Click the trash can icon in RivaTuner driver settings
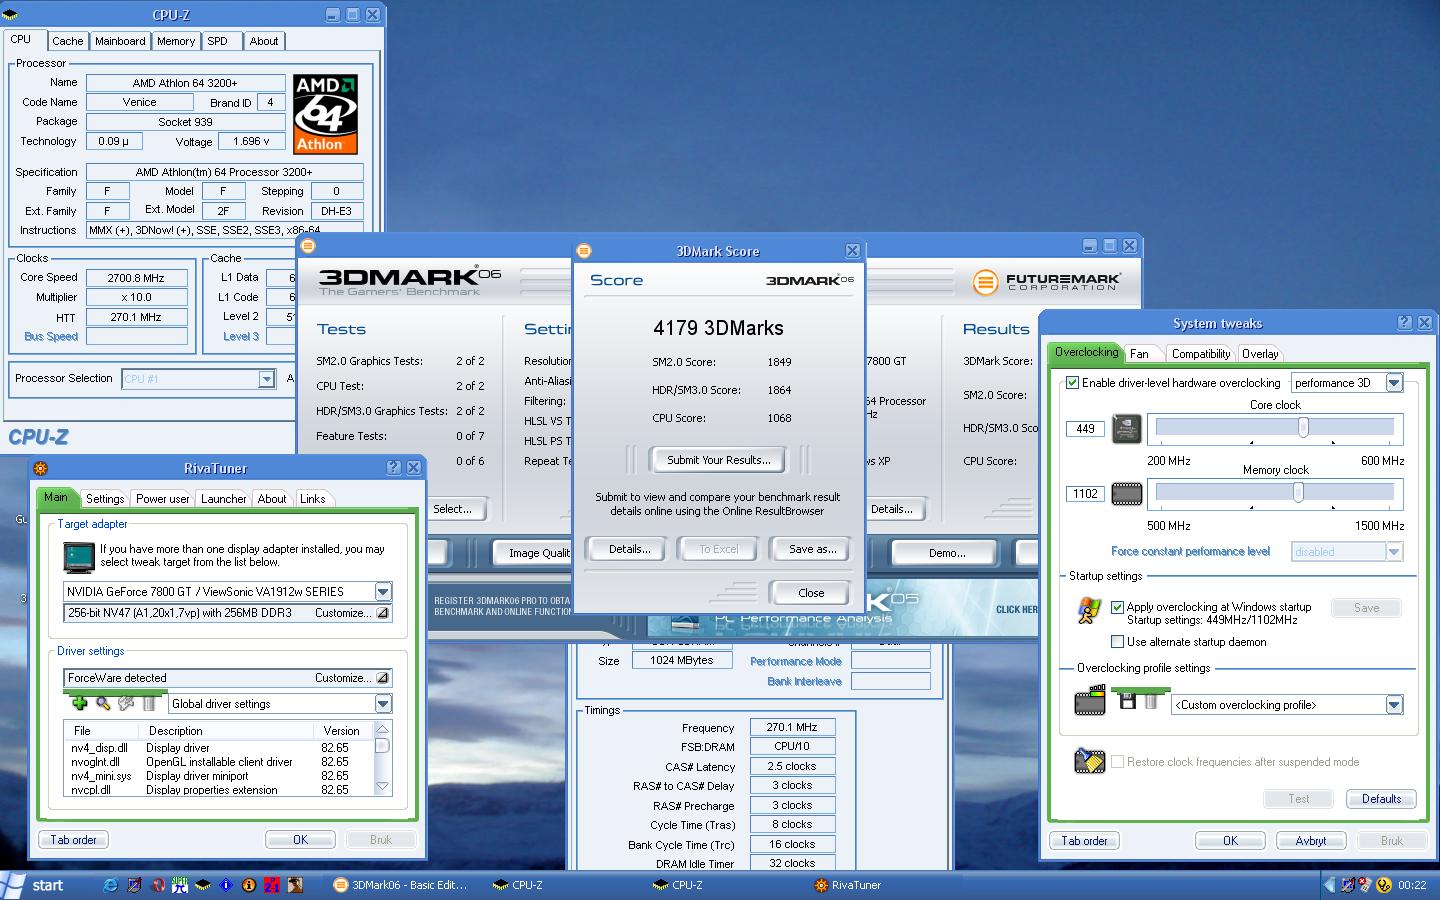 [149, 703]
